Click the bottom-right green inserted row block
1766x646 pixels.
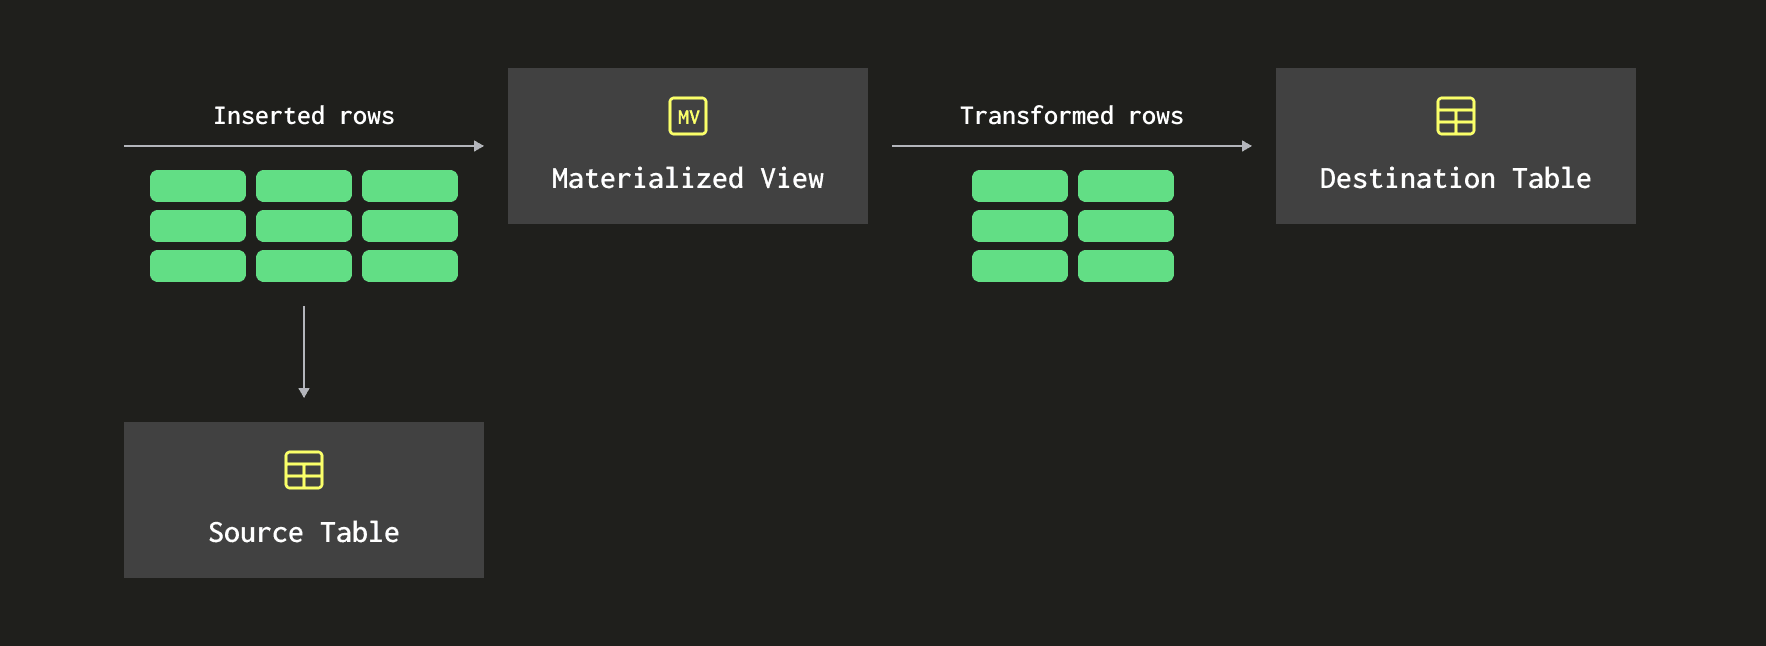(x=410, y=266)
